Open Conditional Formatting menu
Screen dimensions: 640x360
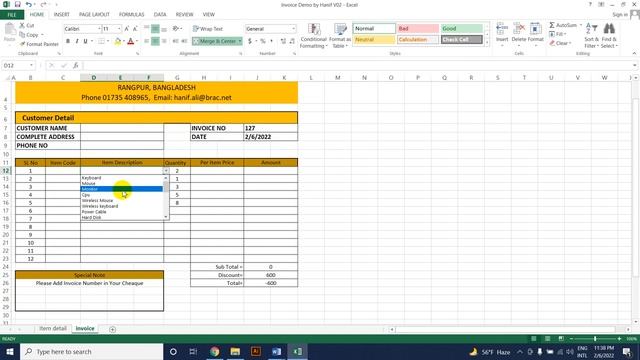(x=313, y=36)
